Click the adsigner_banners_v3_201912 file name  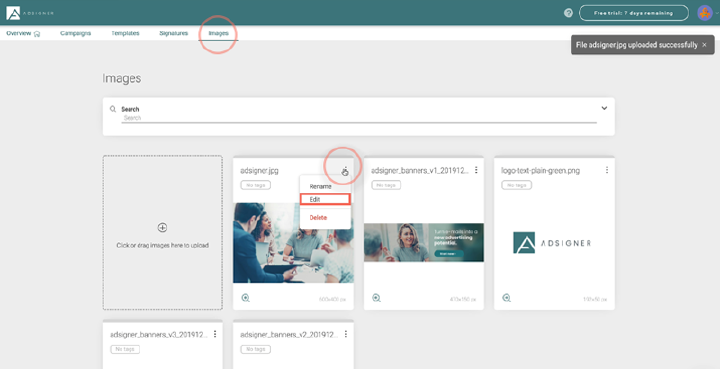point(159,335)
